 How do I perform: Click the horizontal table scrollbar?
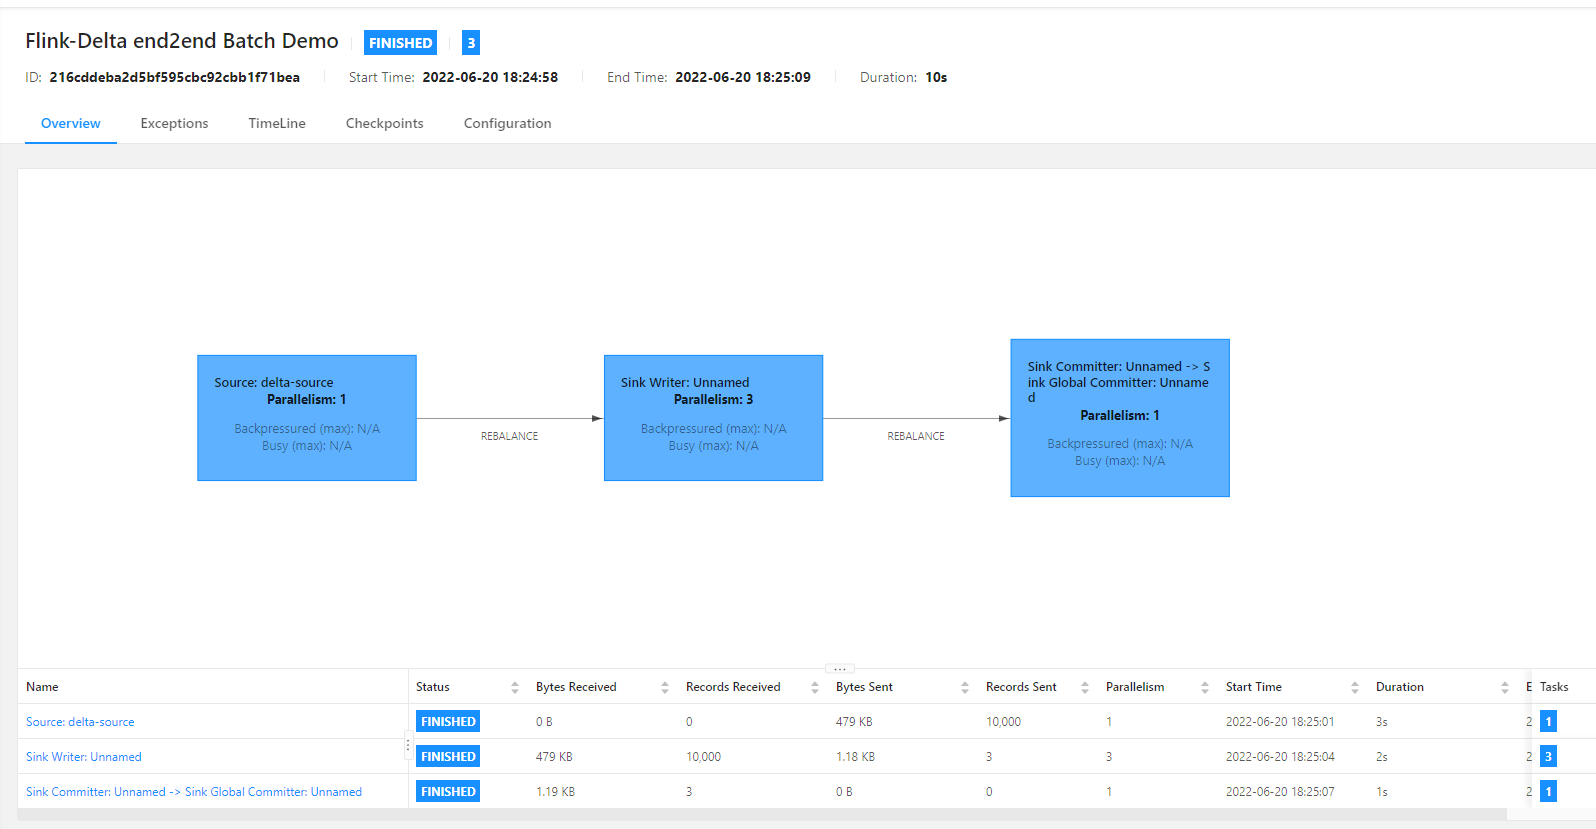(x=762, y=814)
